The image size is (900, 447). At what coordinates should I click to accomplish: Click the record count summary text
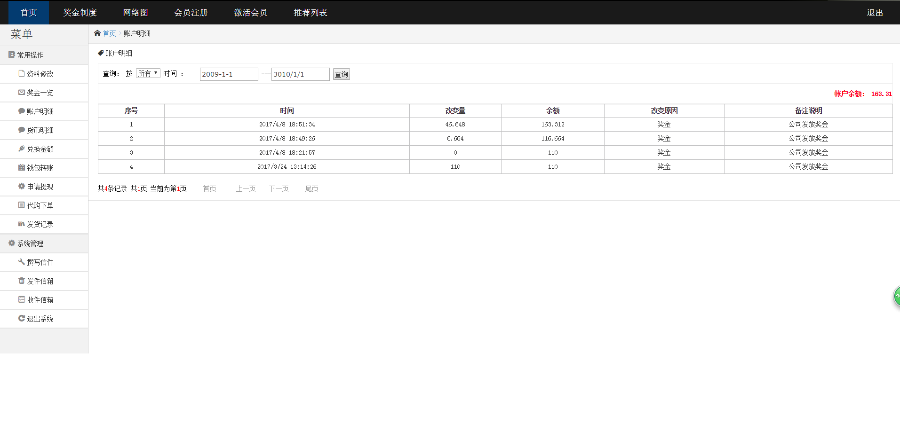click(x=142, y=189)
